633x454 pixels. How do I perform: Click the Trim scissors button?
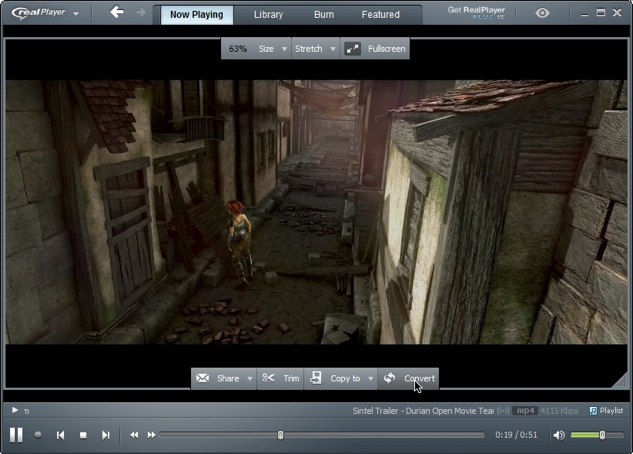pos(280,379)
